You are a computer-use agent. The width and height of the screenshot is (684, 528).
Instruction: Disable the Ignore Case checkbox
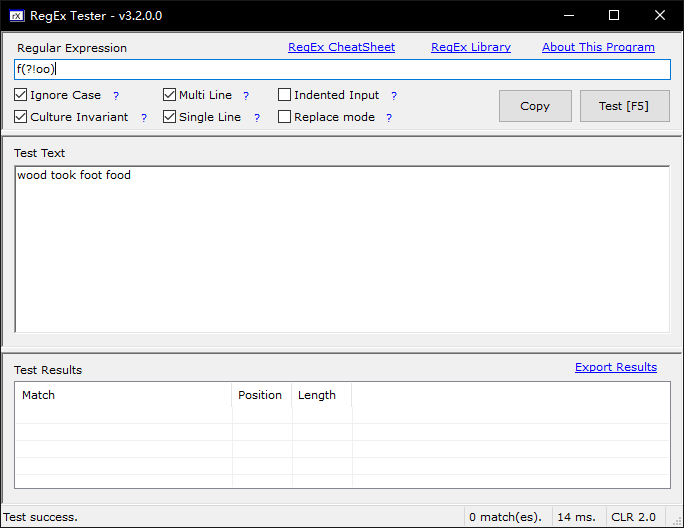pyautogui.click(x=21, y=95)
